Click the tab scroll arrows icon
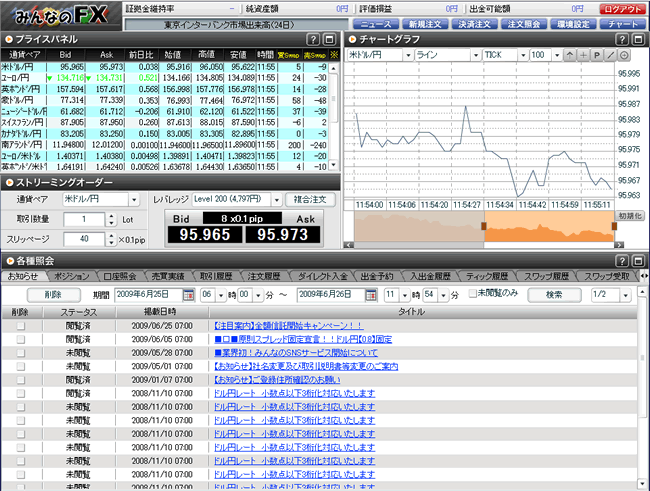The width and height of the screenshot is (650, 491). 644,276
